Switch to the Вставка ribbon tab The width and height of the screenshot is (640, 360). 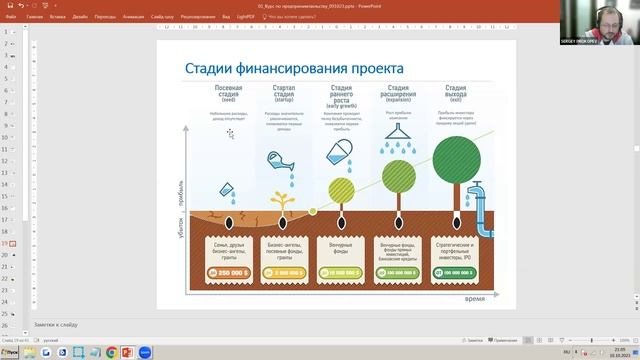[x=58, y=17]
